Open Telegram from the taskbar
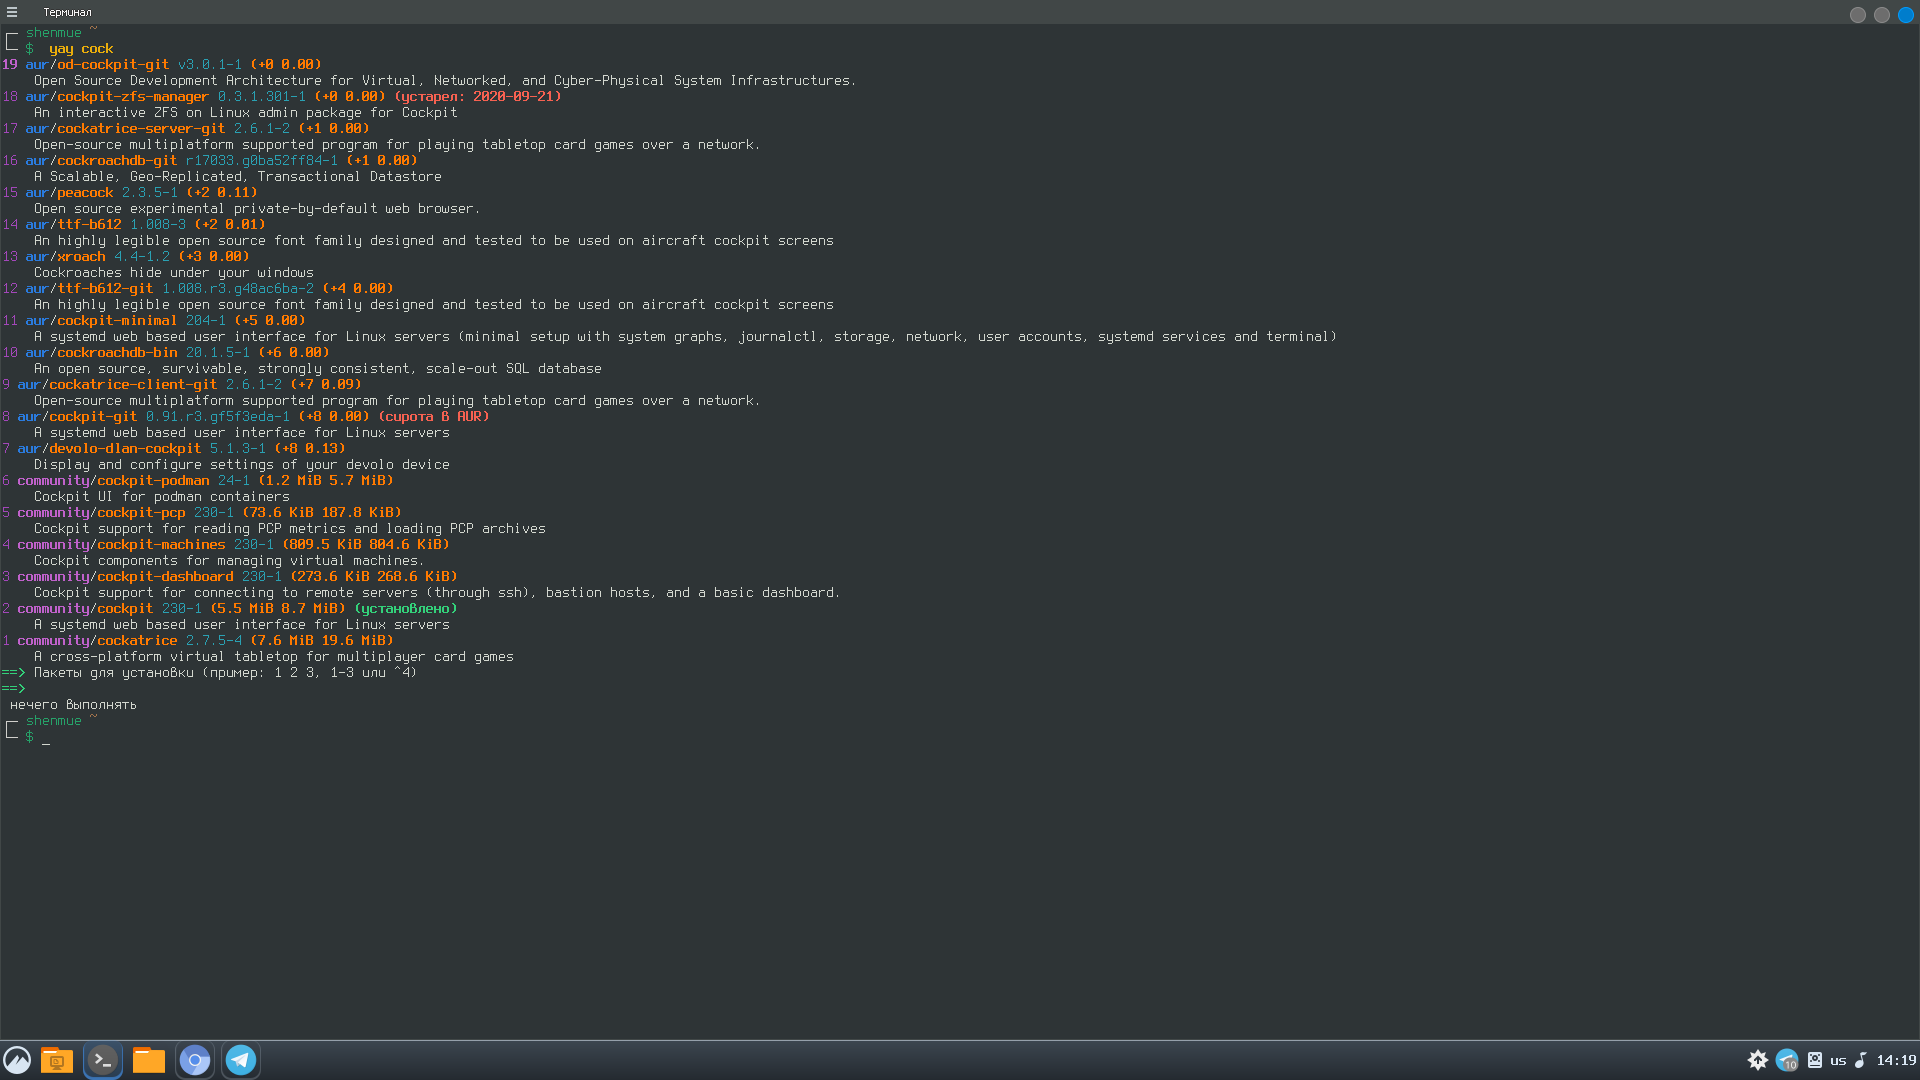This screenshot has height=1080, width=1920. coord(241,1060)
